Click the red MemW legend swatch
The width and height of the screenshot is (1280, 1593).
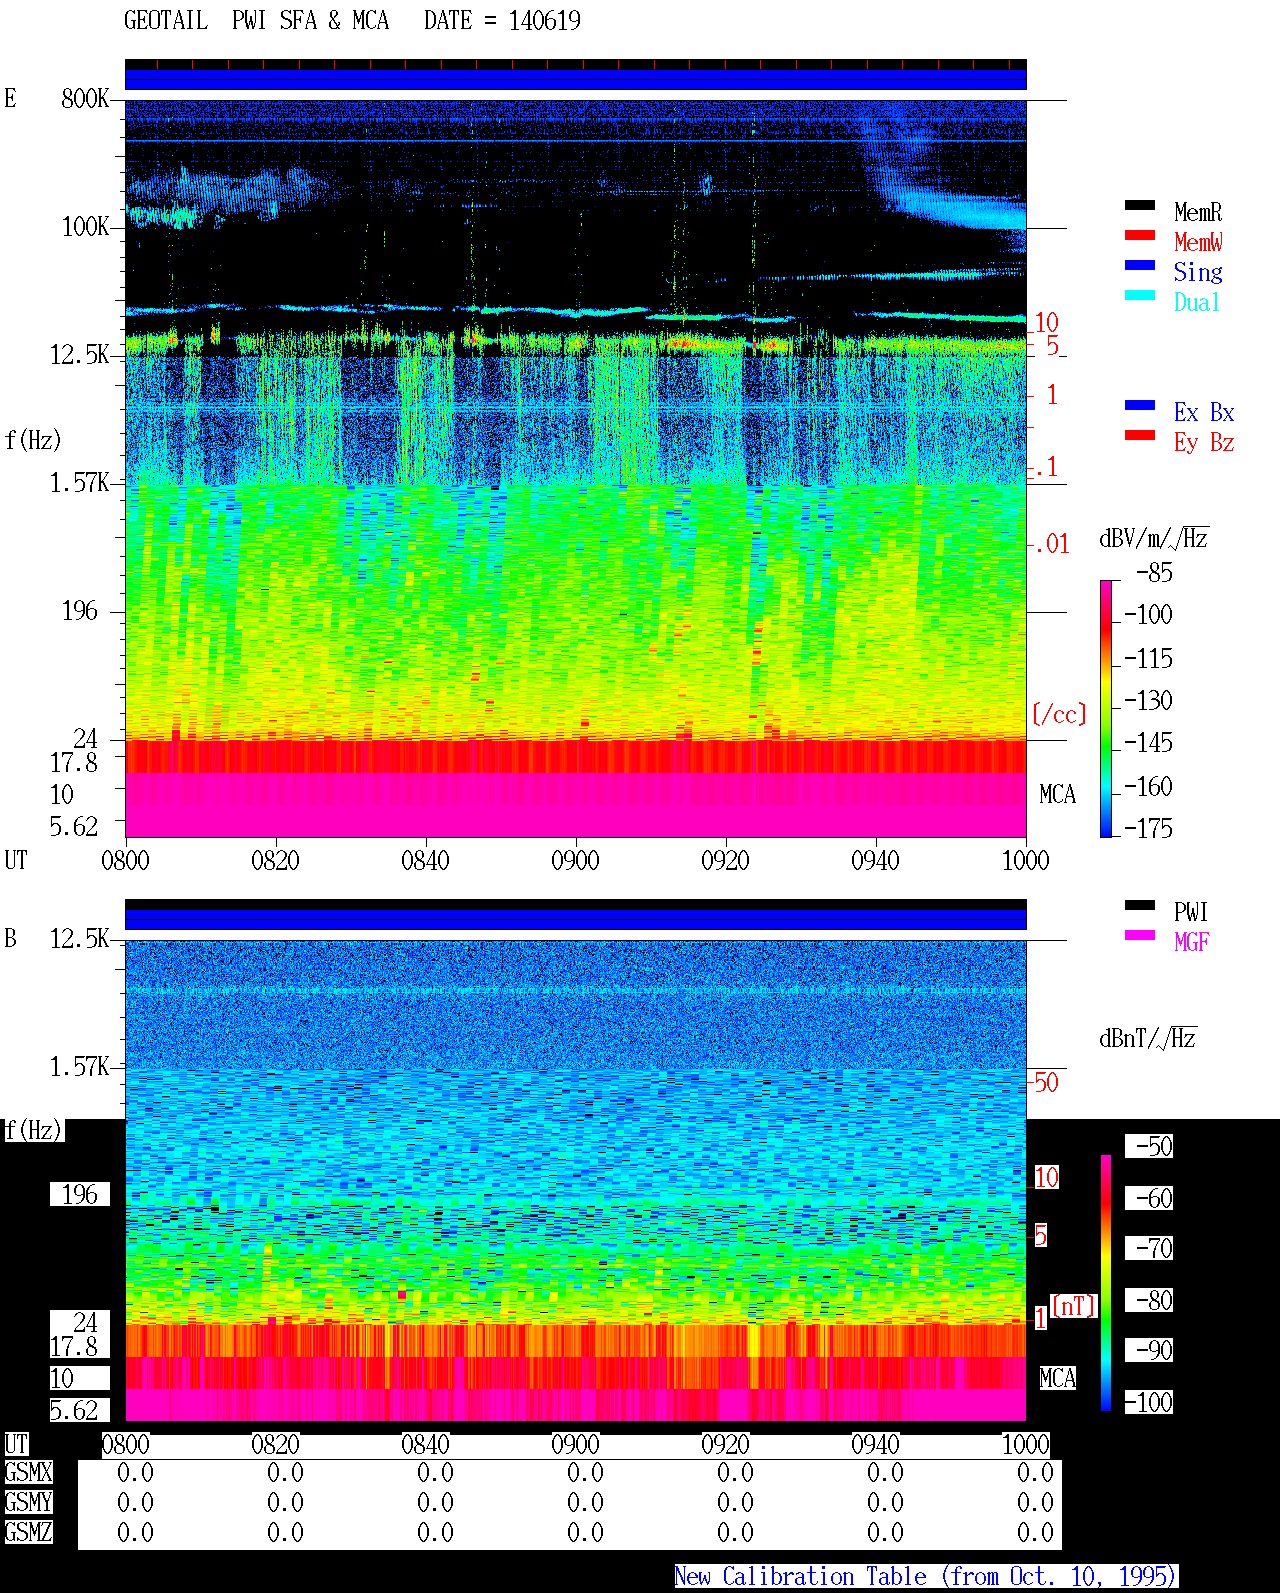click(x=1140, y=236)
